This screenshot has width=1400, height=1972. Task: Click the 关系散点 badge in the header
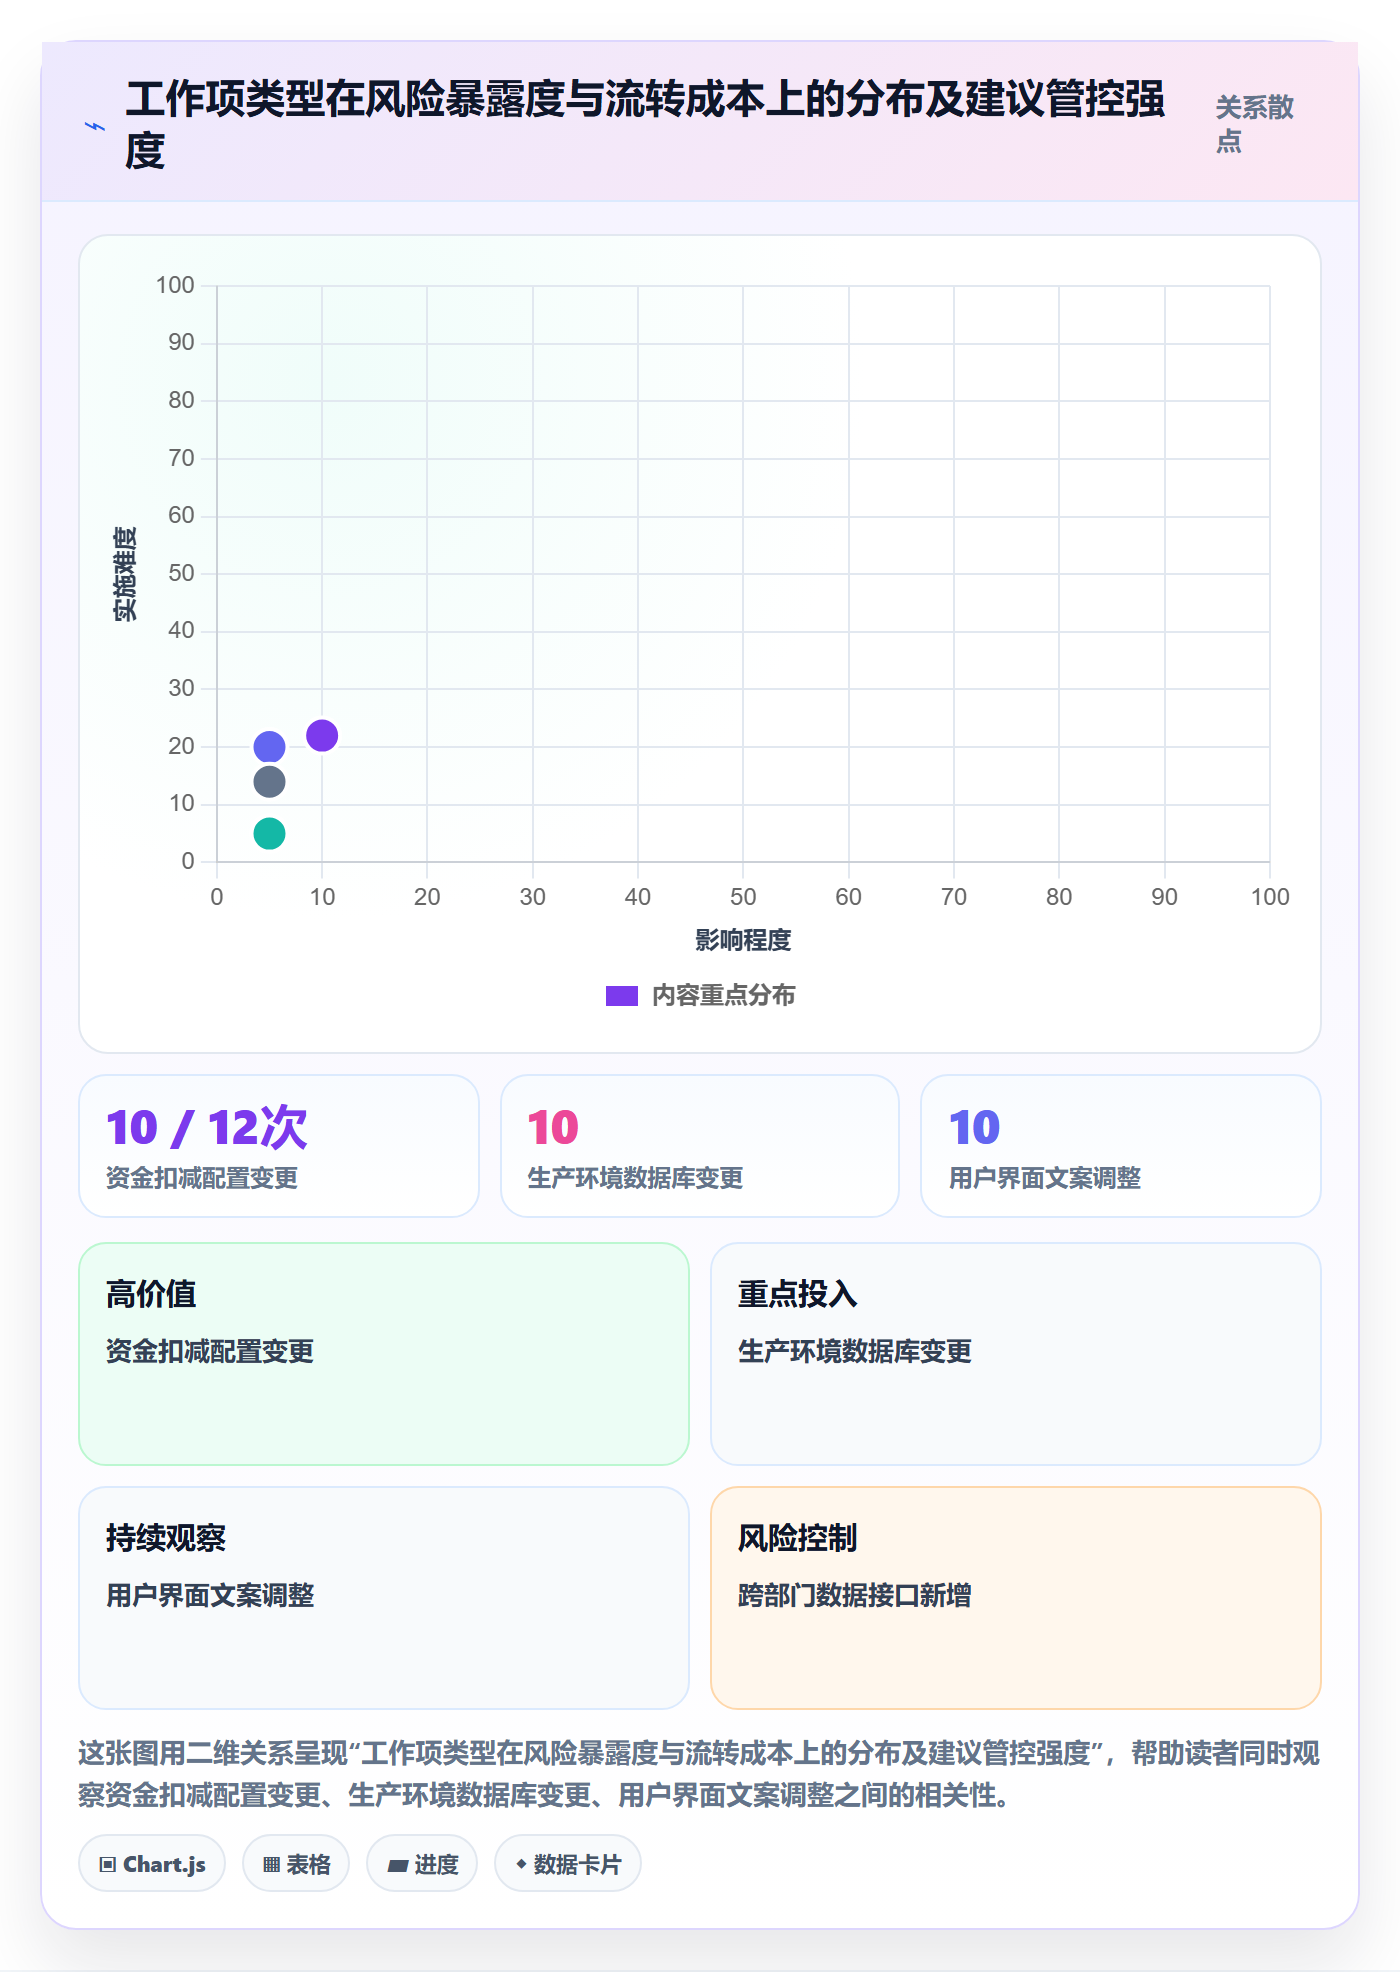point(1255,124)
